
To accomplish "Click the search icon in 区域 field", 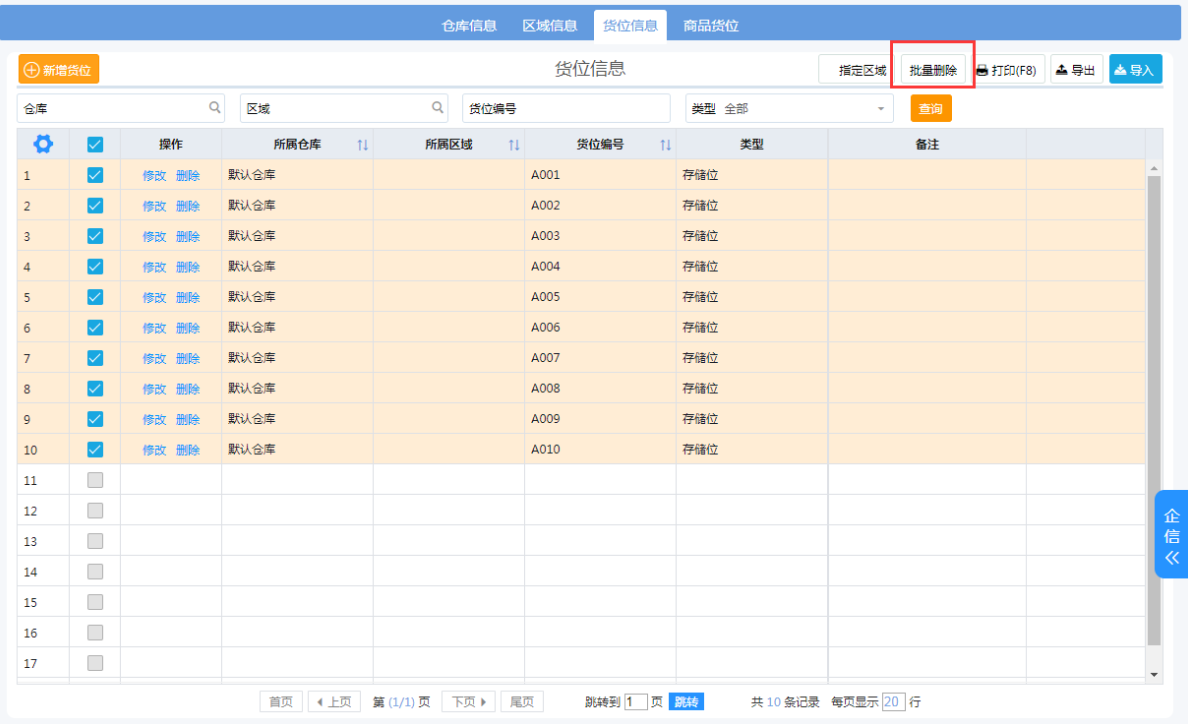I will [x=437, y=108].
